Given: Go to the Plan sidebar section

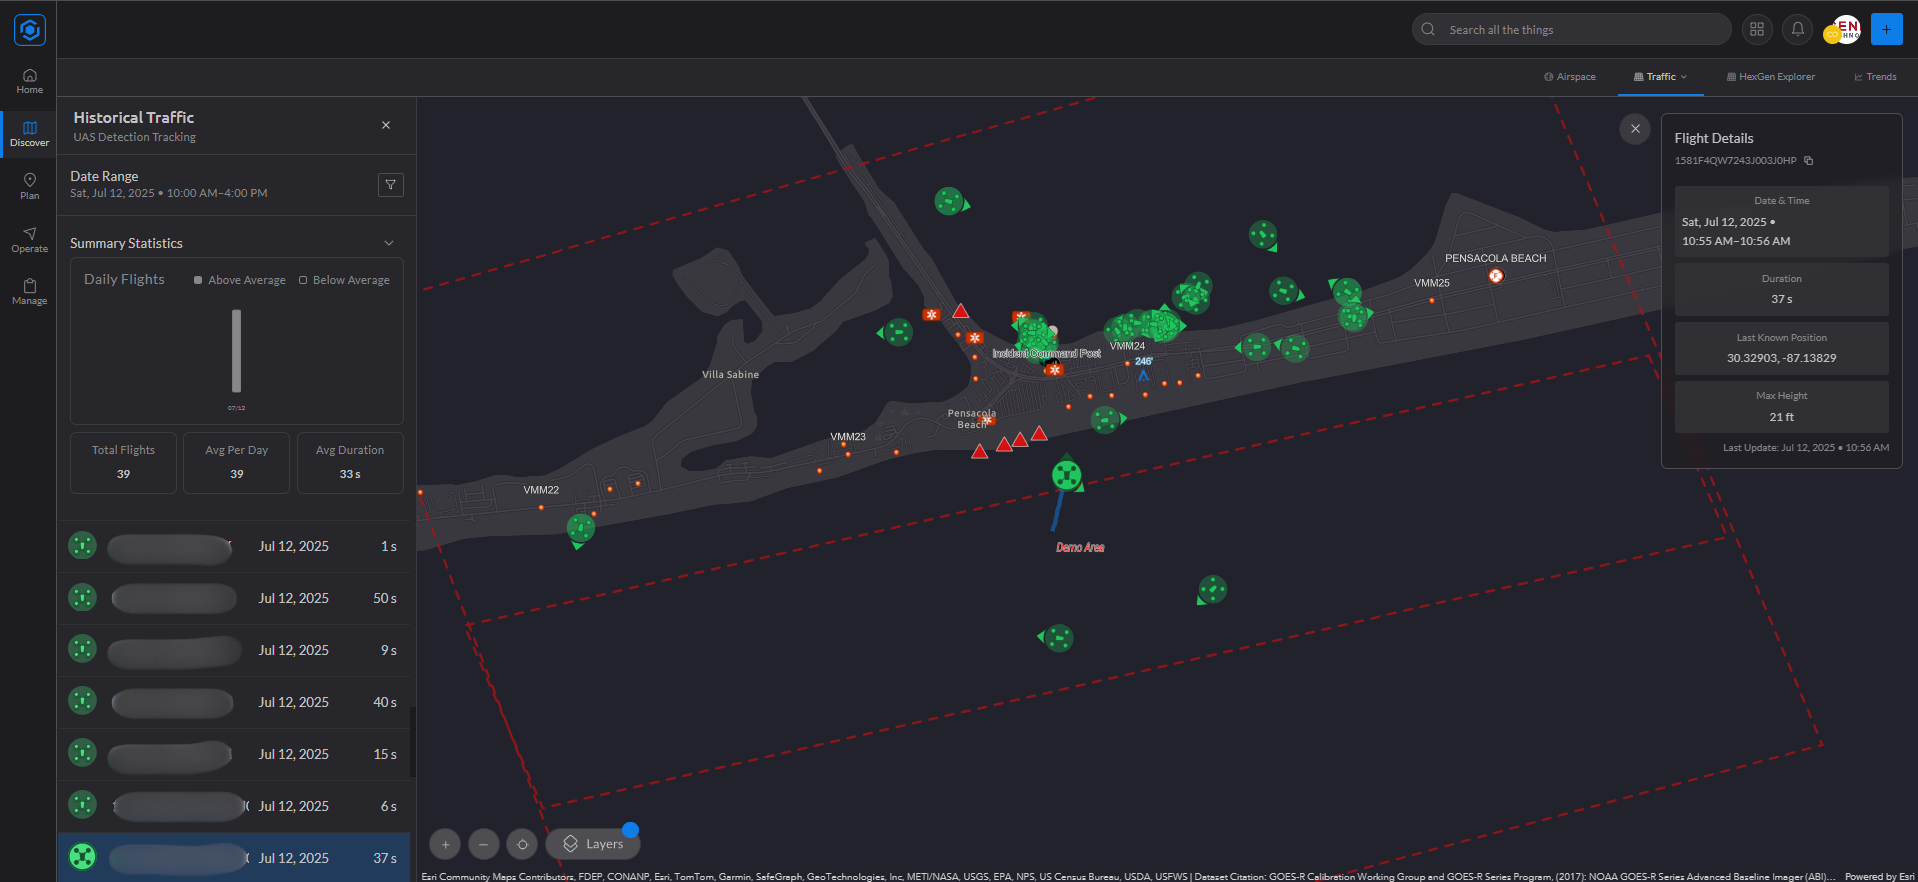Looking at the screenshot, I should [x=29, y=186].
